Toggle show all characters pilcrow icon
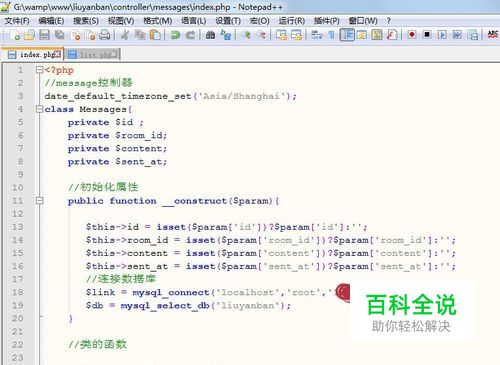 pos(331,35)
